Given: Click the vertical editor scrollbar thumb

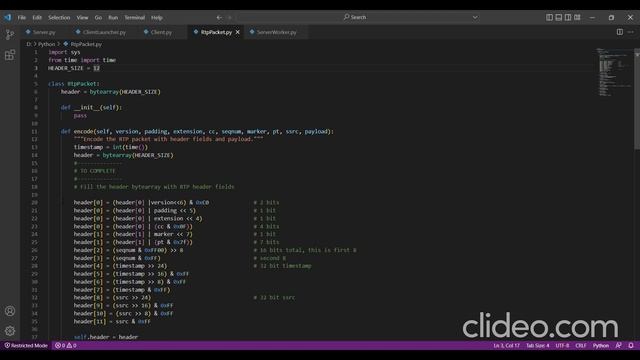Looking at the screenshot, I should click(637, 100).
